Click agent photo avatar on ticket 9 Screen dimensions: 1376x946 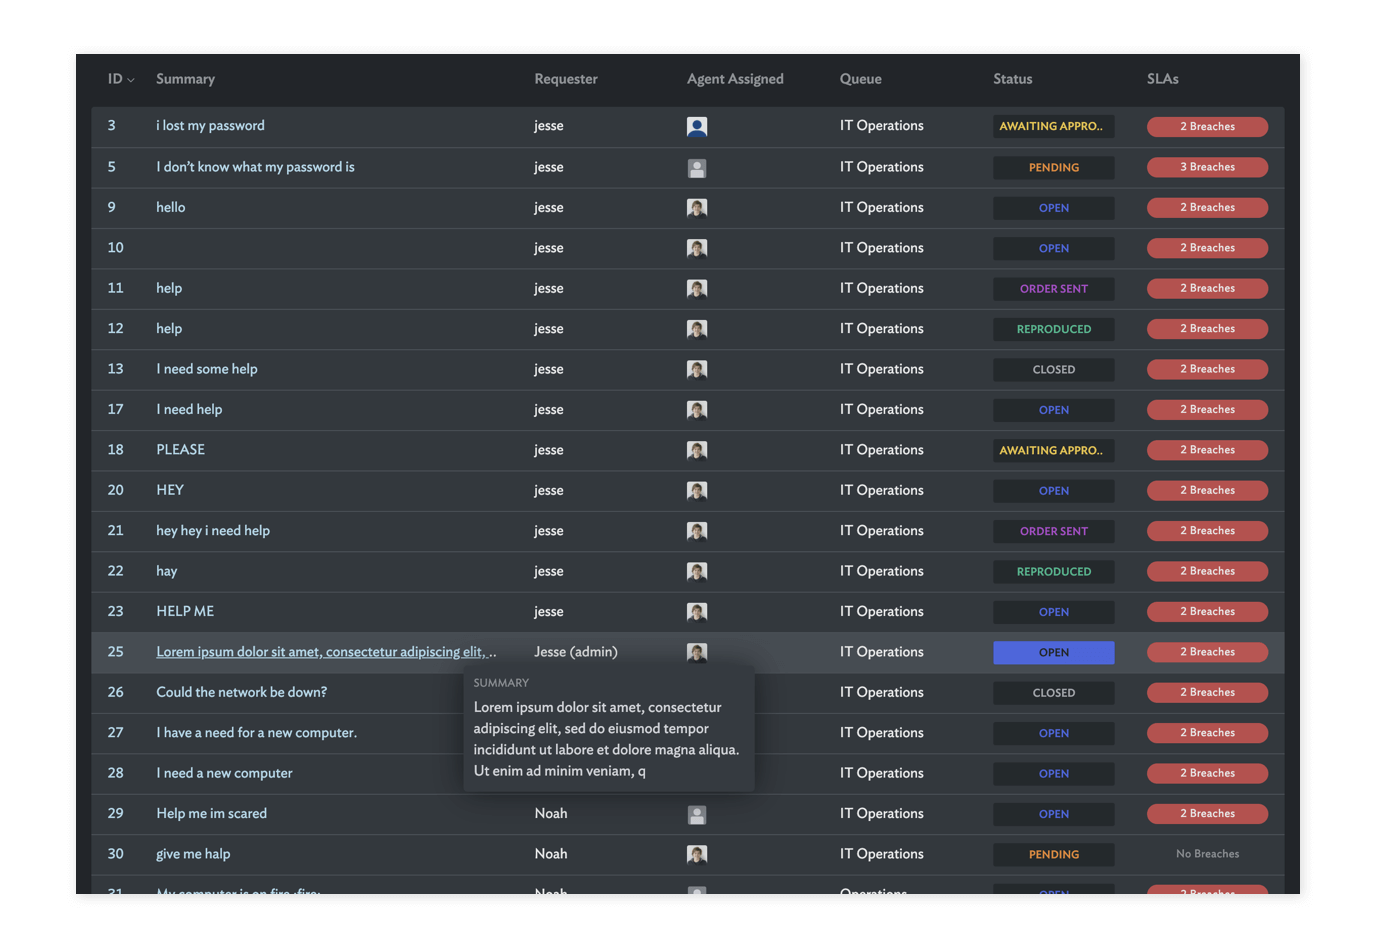(697, 208)
